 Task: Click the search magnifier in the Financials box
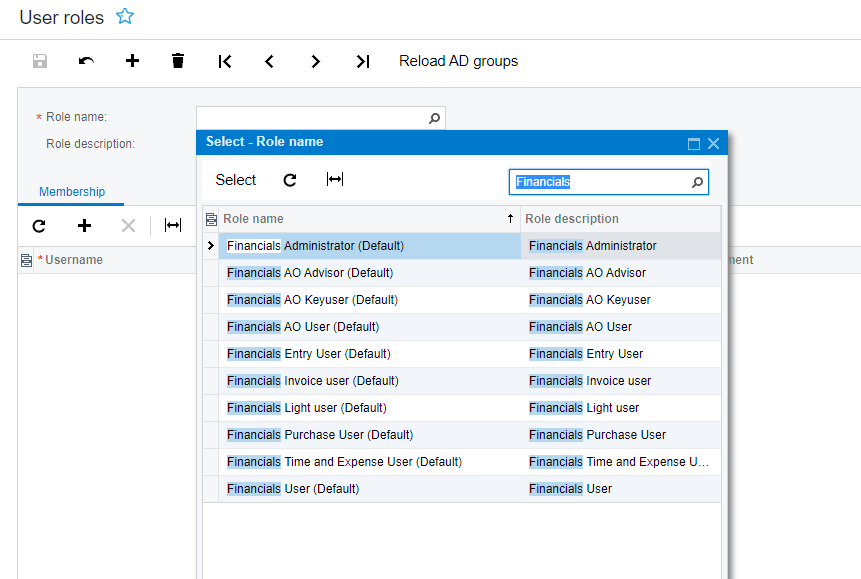click(698, 182)
